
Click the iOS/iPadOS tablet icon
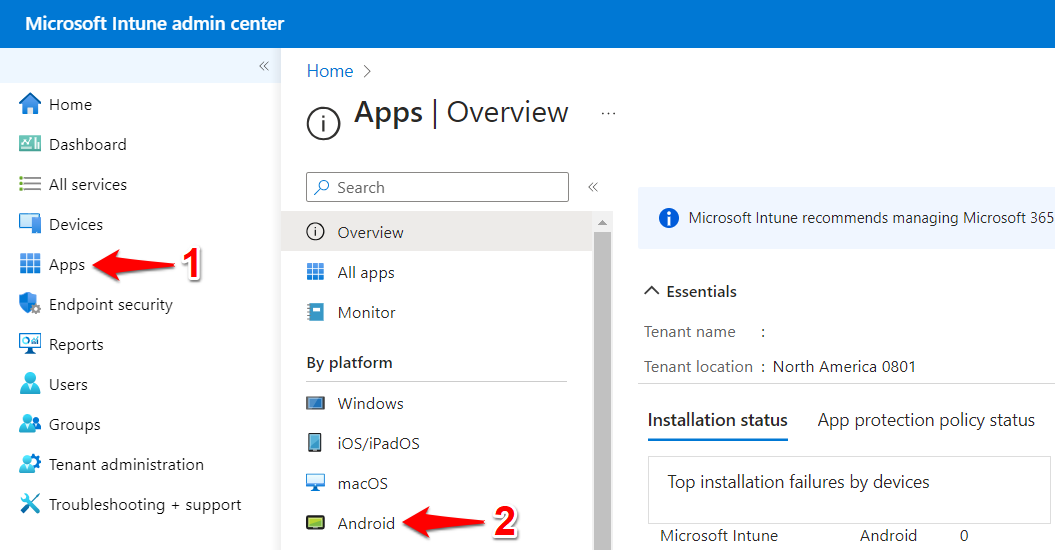(x=314, y=442)
